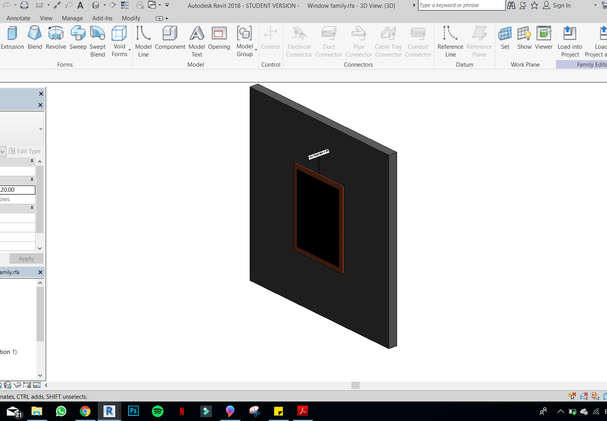Select the Model Text tool
This screenshot has height=421, width=607.
pyautogui.click(x=197, y=41)
